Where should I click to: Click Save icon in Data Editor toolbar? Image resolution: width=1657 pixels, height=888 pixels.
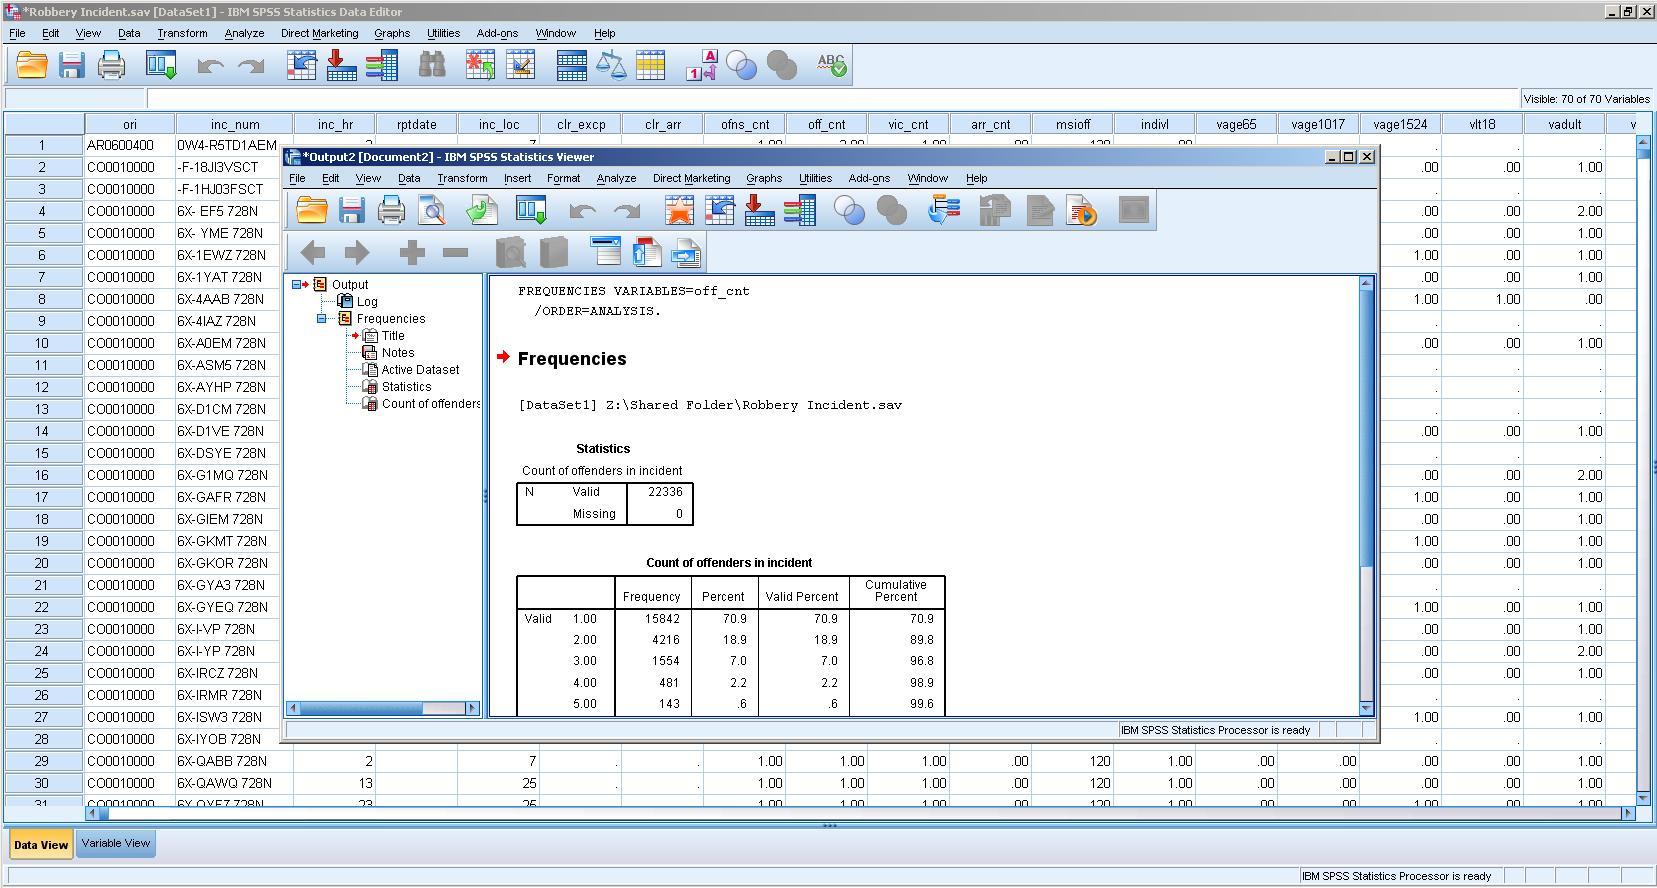71,66
